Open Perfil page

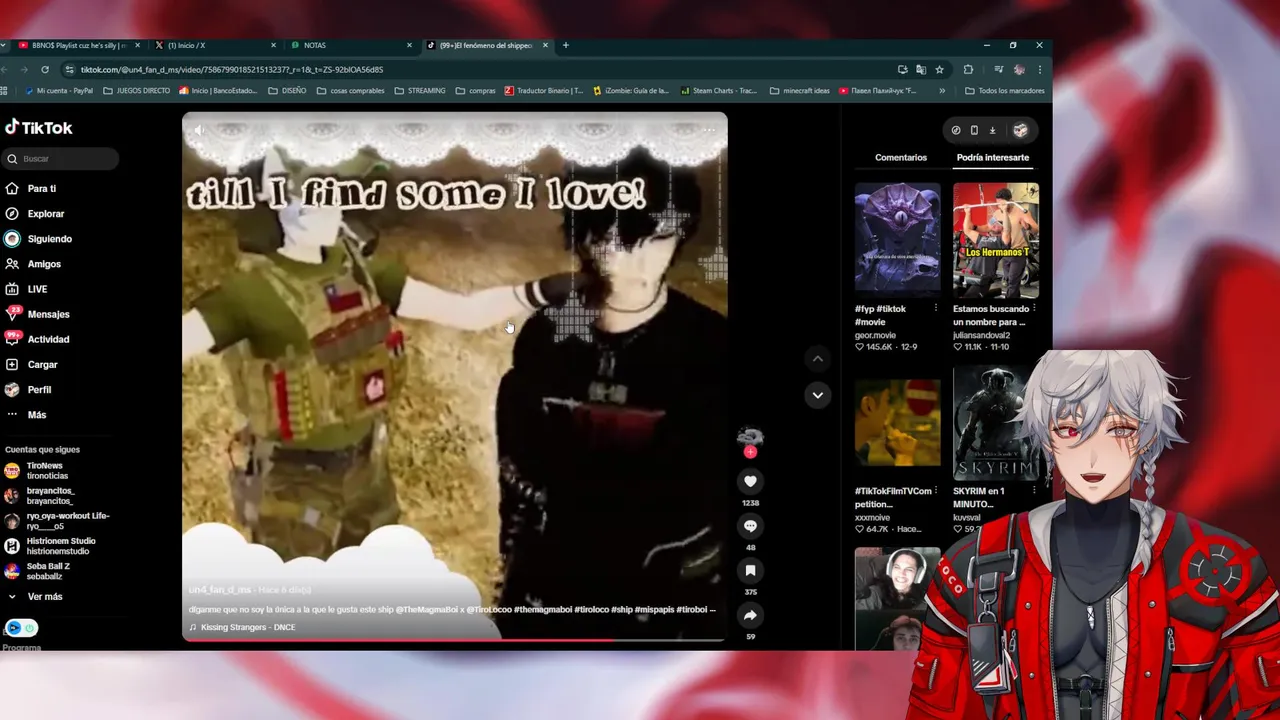[x=28, y=390]
